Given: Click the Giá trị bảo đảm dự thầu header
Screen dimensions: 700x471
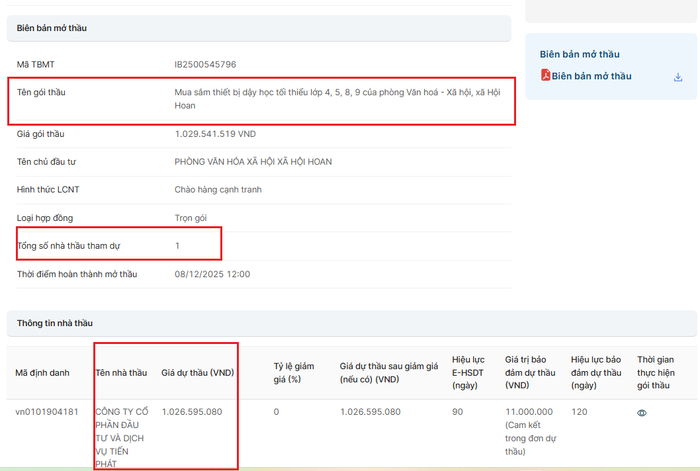Looking at the screenshot, I should (530, 372).
